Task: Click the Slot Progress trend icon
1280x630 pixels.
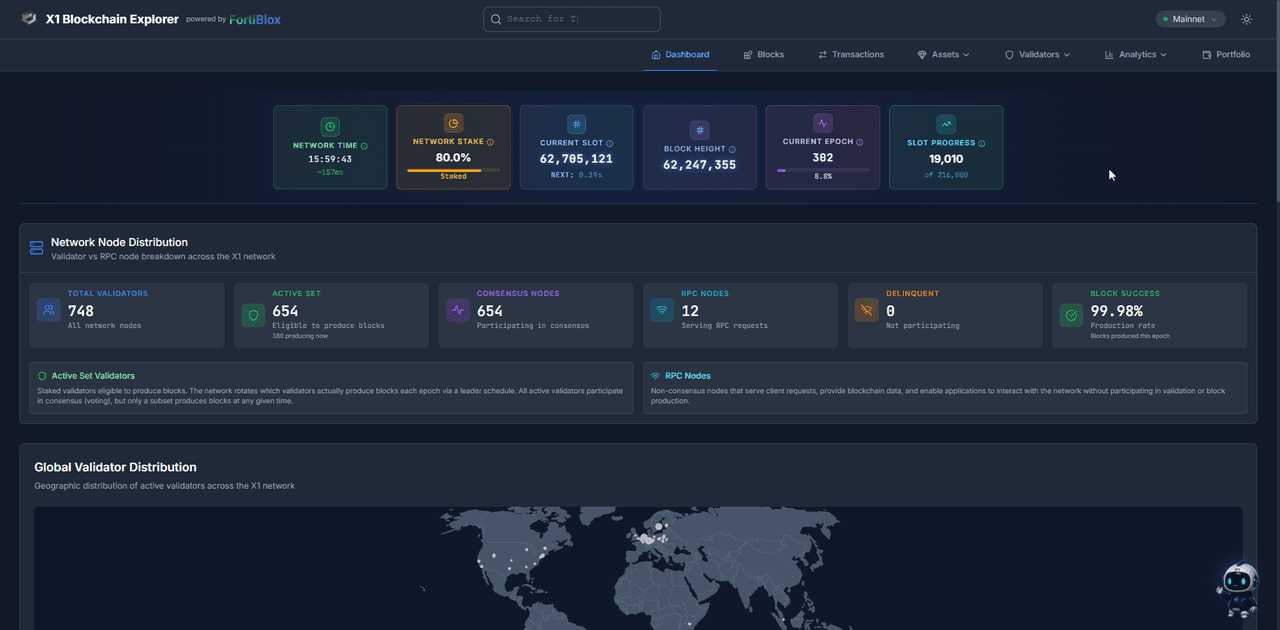Action: pos(945,124)
